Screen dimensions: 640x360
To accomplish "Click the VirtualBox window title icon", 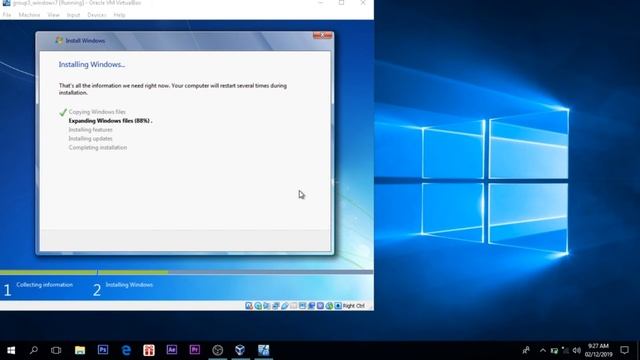I will [6, 3].
